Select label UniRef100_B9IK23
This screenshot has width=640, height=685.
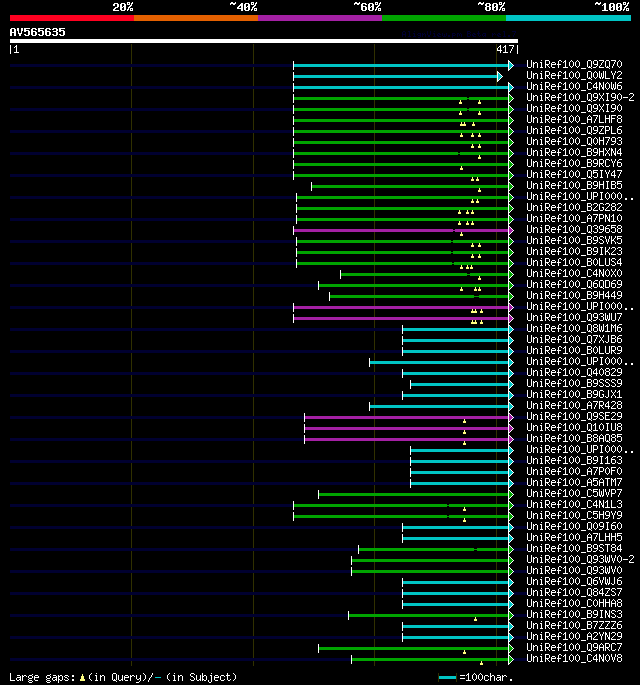[x=574, y=251]
